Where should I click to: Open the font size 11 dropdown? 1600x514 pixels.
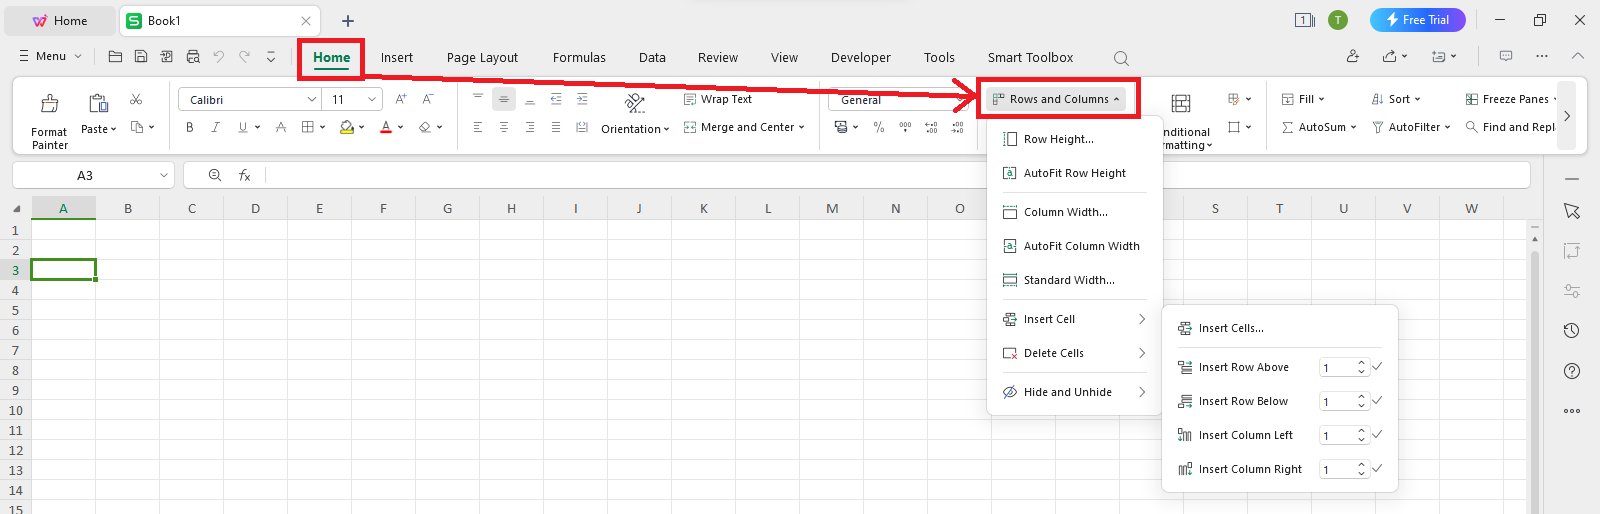(372, 99)
